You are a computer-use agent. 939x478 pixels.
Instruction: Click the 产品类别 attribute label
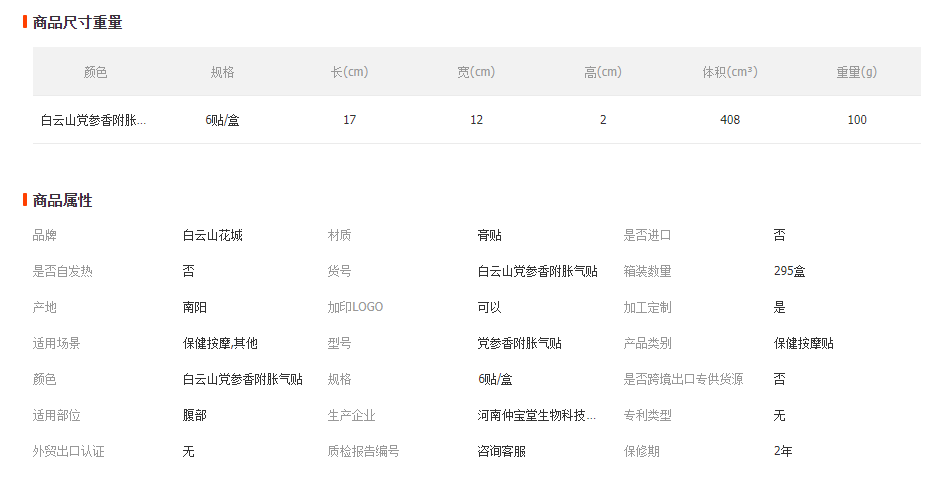(x=647, y=343)
